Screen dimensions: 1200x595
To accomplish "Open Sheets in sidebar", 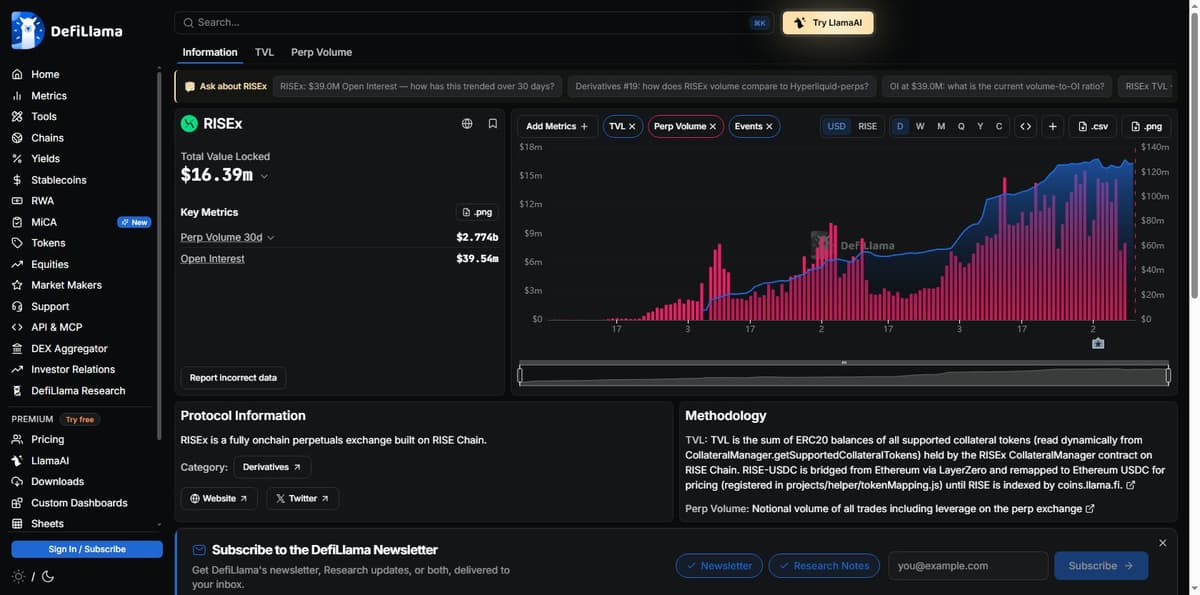I will pyautogui.click(x=47, y=524).
